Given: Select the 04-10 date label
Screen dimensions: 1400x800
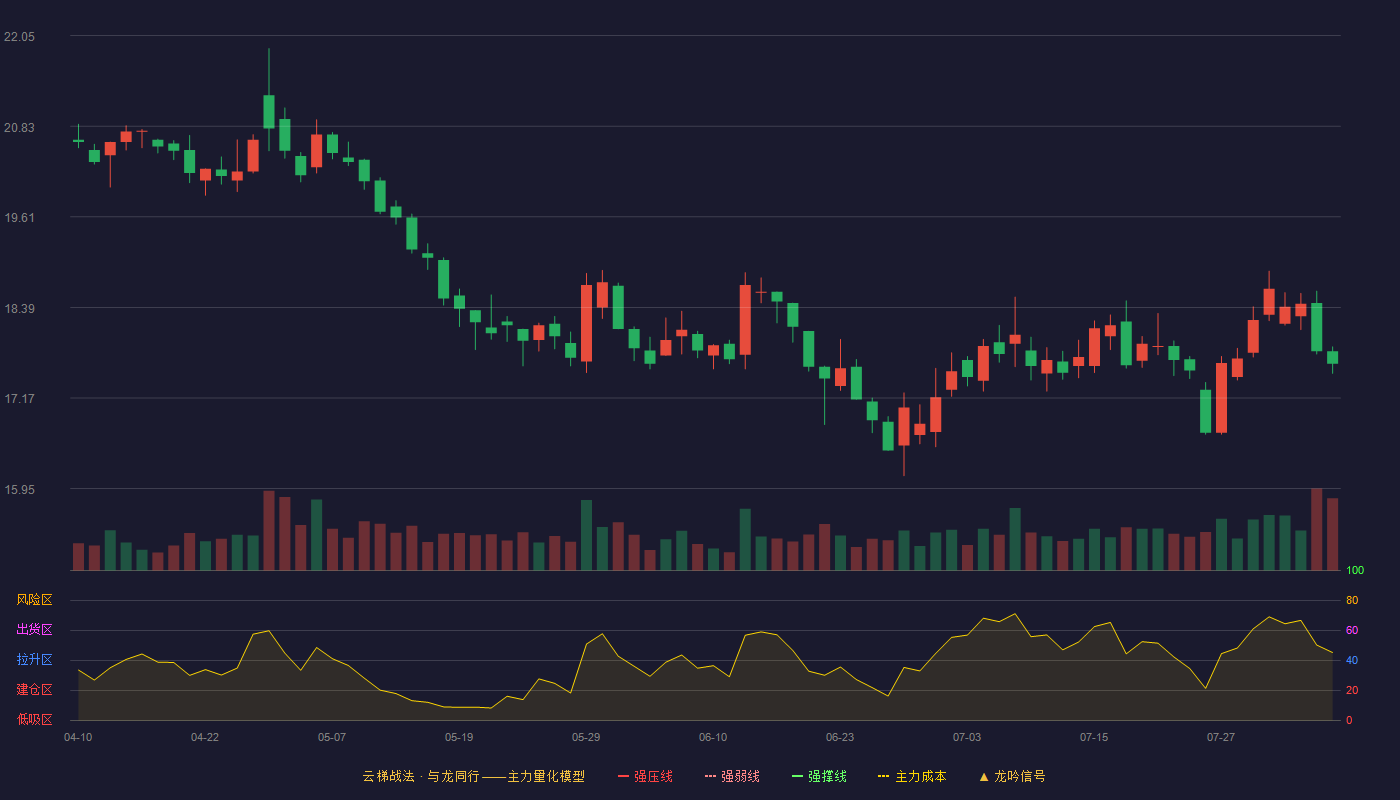Looking at the screenshot, I should (x=78, y=737).
